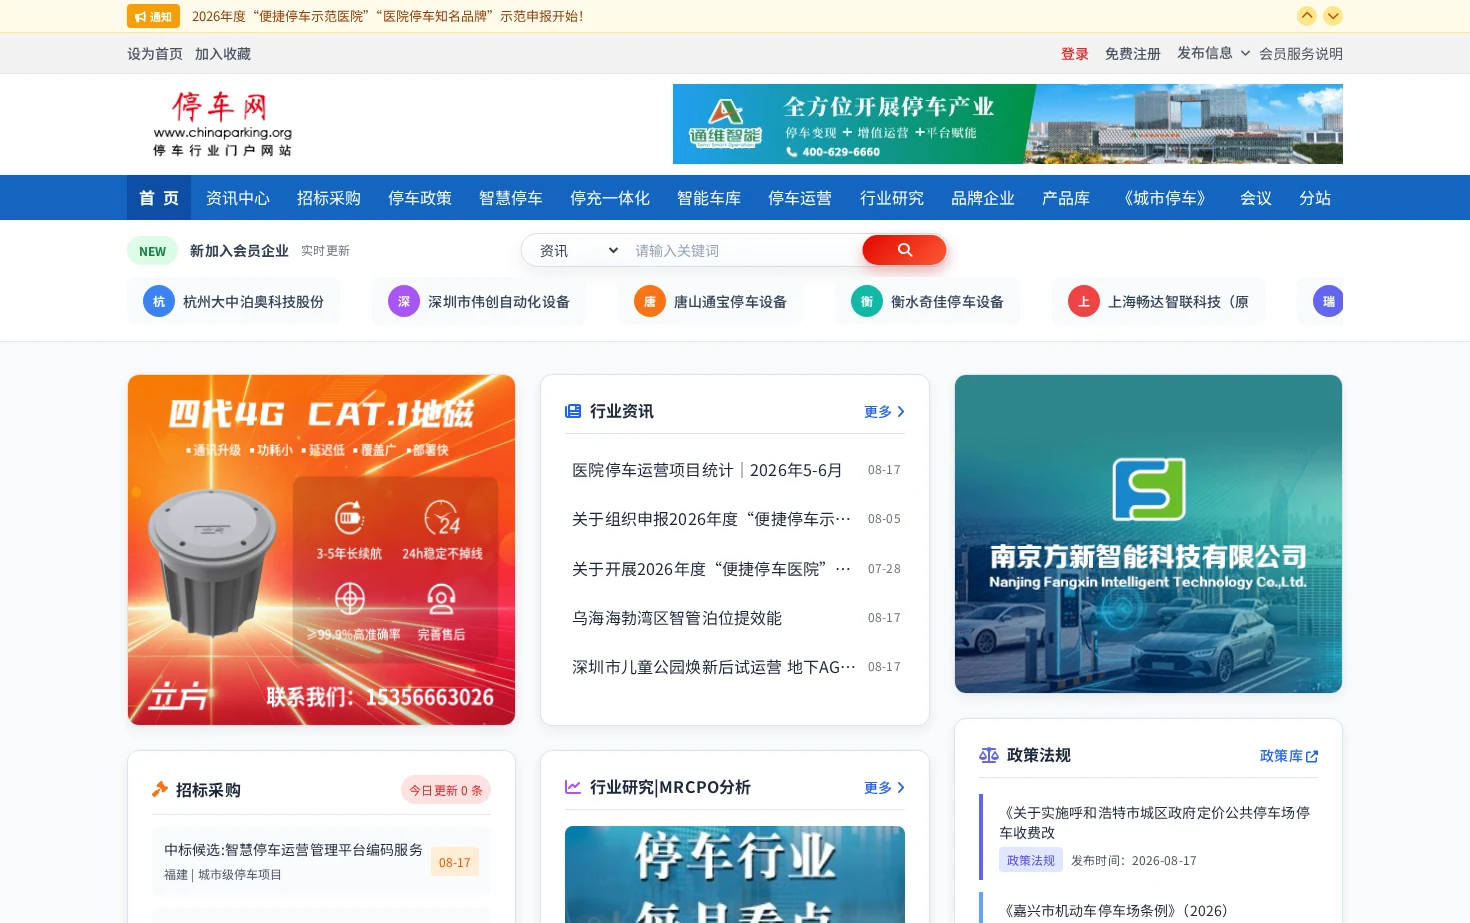Show next notice with down arrow
Viewport: 1470px width, 923px height.
click(x=1333, y=16)
